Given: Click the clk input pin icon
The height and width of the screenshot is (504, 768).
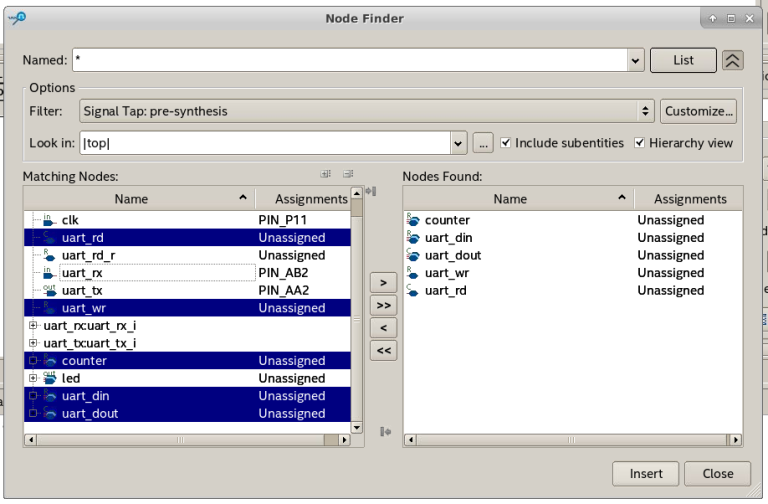Looking at the screenshot, I should pos(49,219).
